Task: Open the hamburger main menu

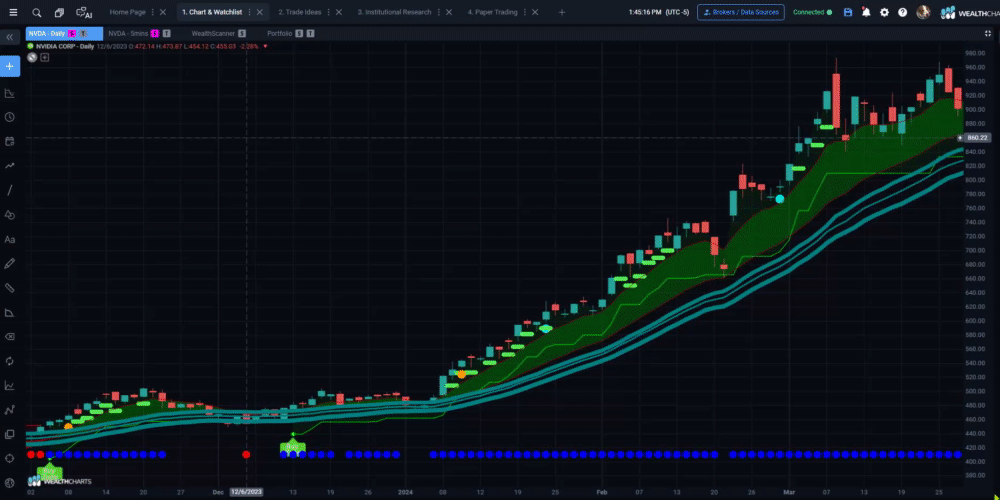Action: click(13, 12)
